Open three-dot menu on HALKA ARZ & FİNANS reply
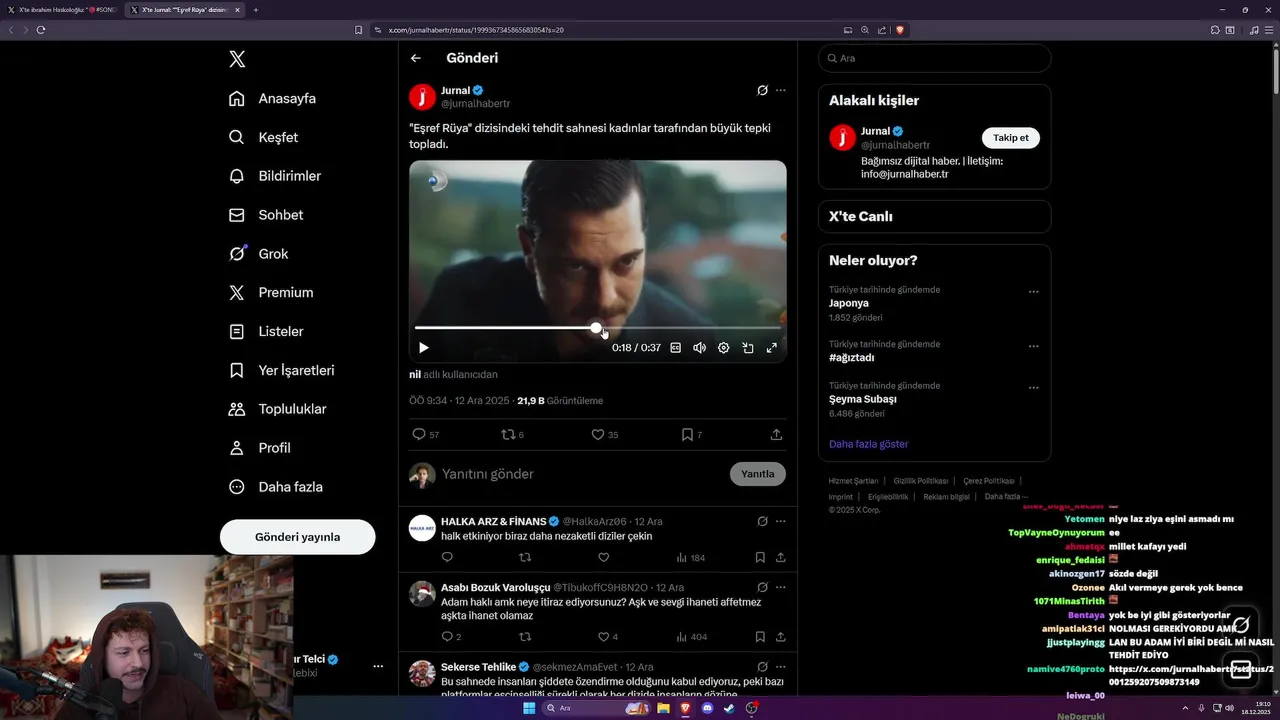 pyautogui.click(x=781, y=521)
